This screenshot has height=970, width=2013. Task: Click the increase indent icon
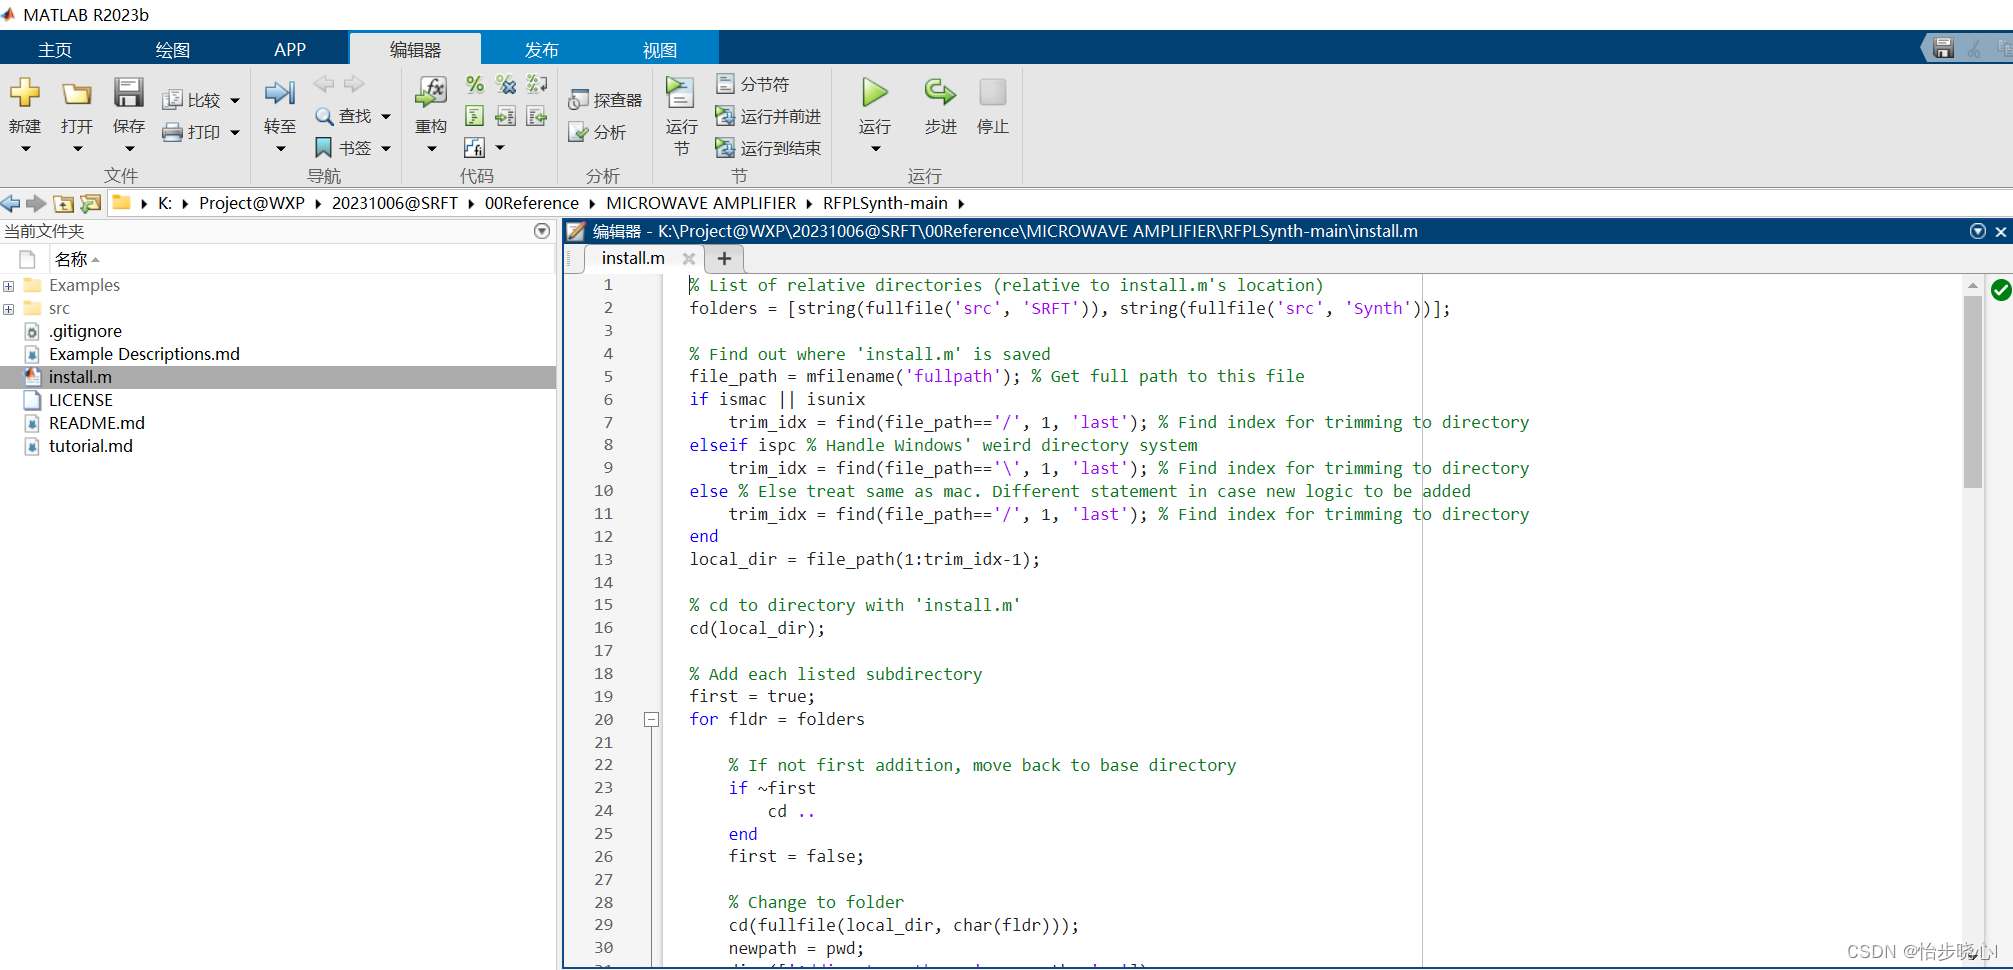(x=506, y=116)
